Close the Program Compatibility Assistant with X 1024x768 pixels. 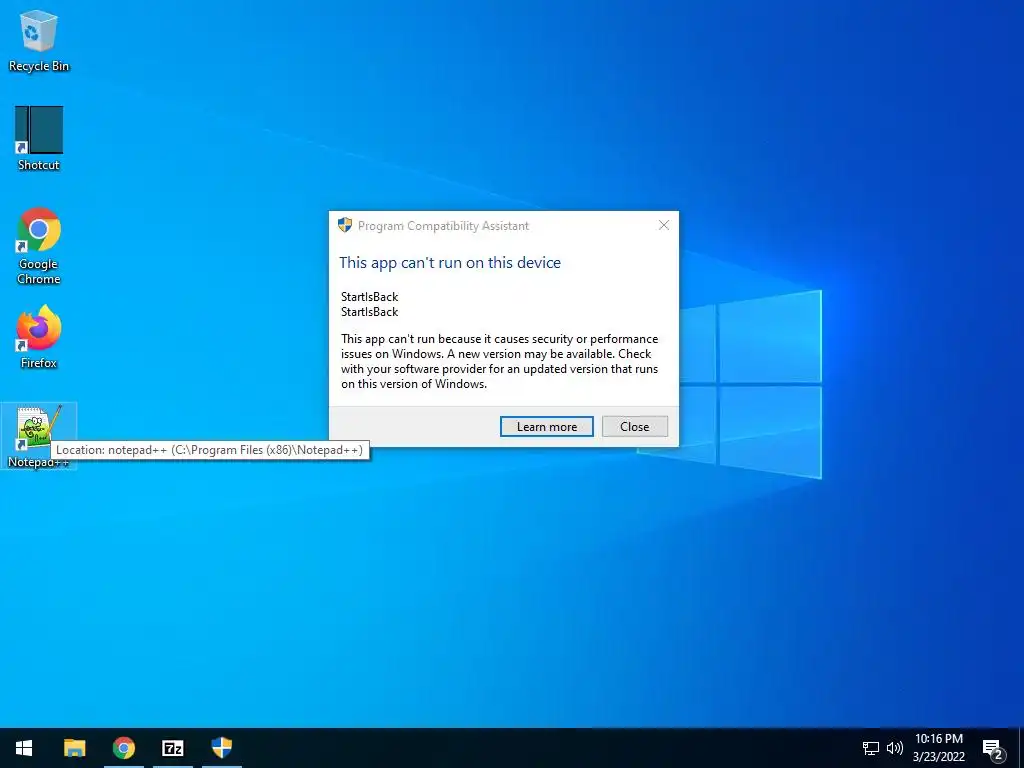664,225
